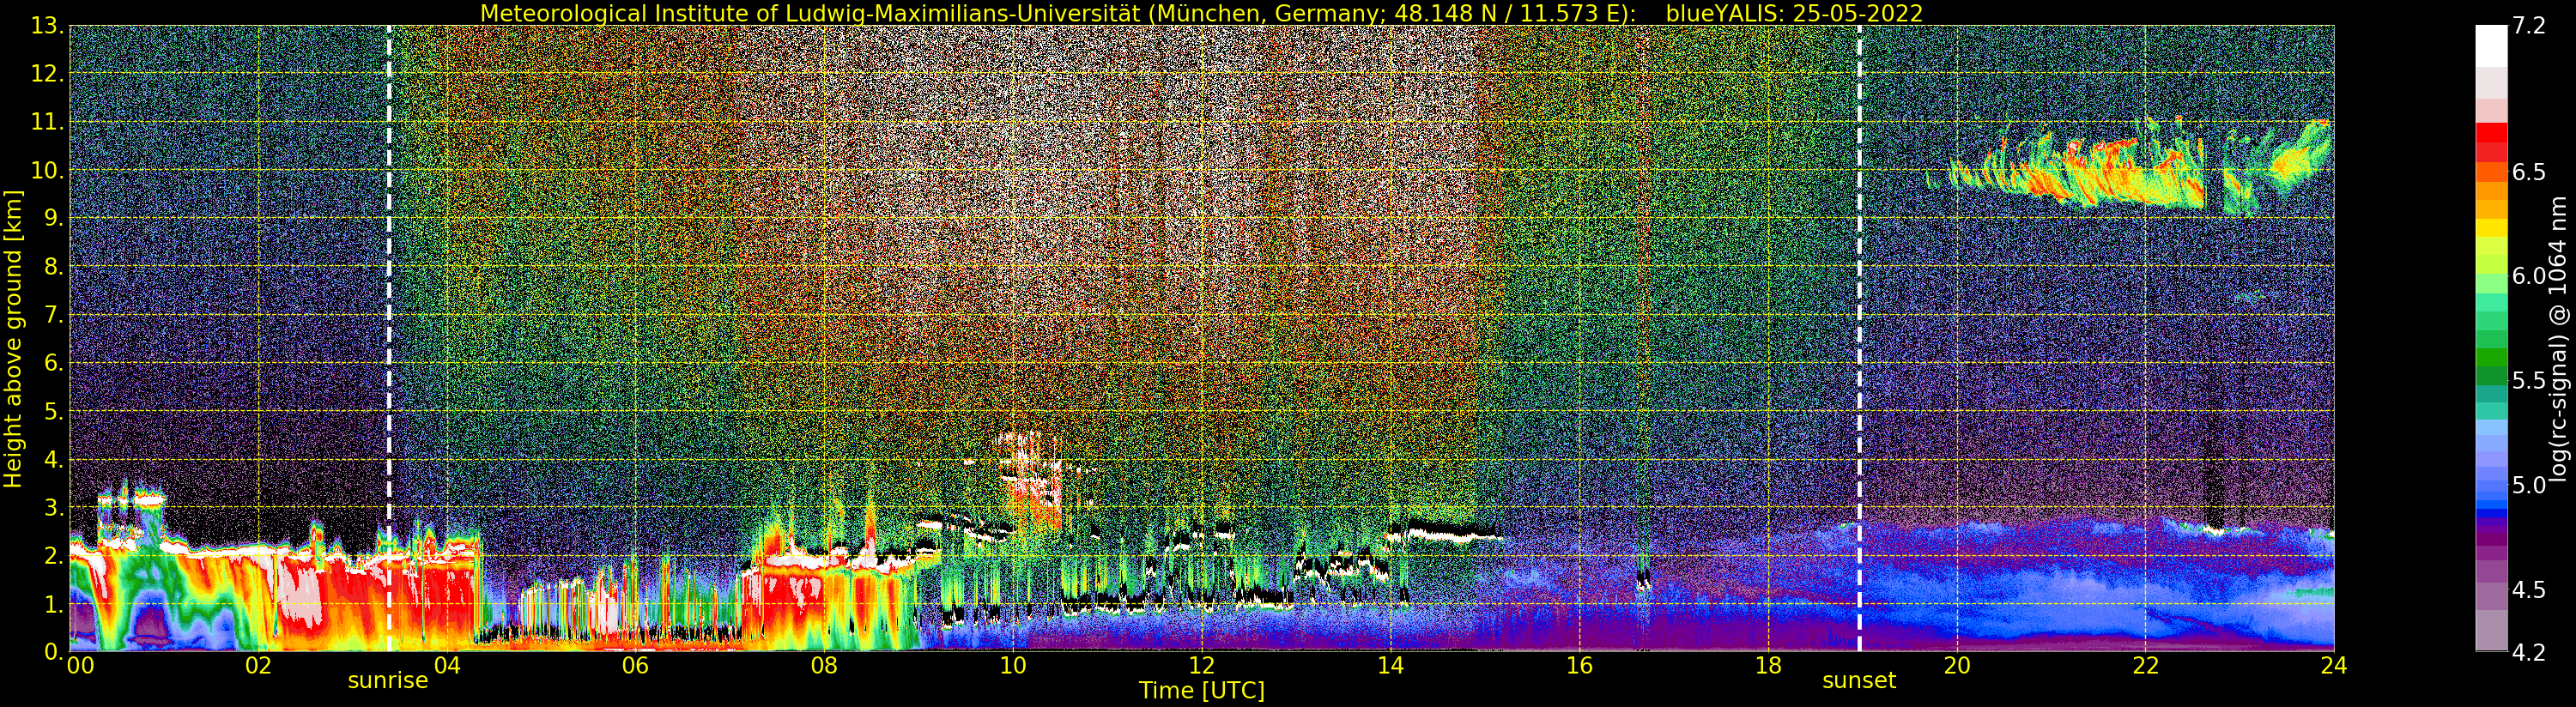Image resolution: width=2576 pixels, height=707 pixels.
Task: Click the 13 tick on the height axis
Action: point(47,26)
